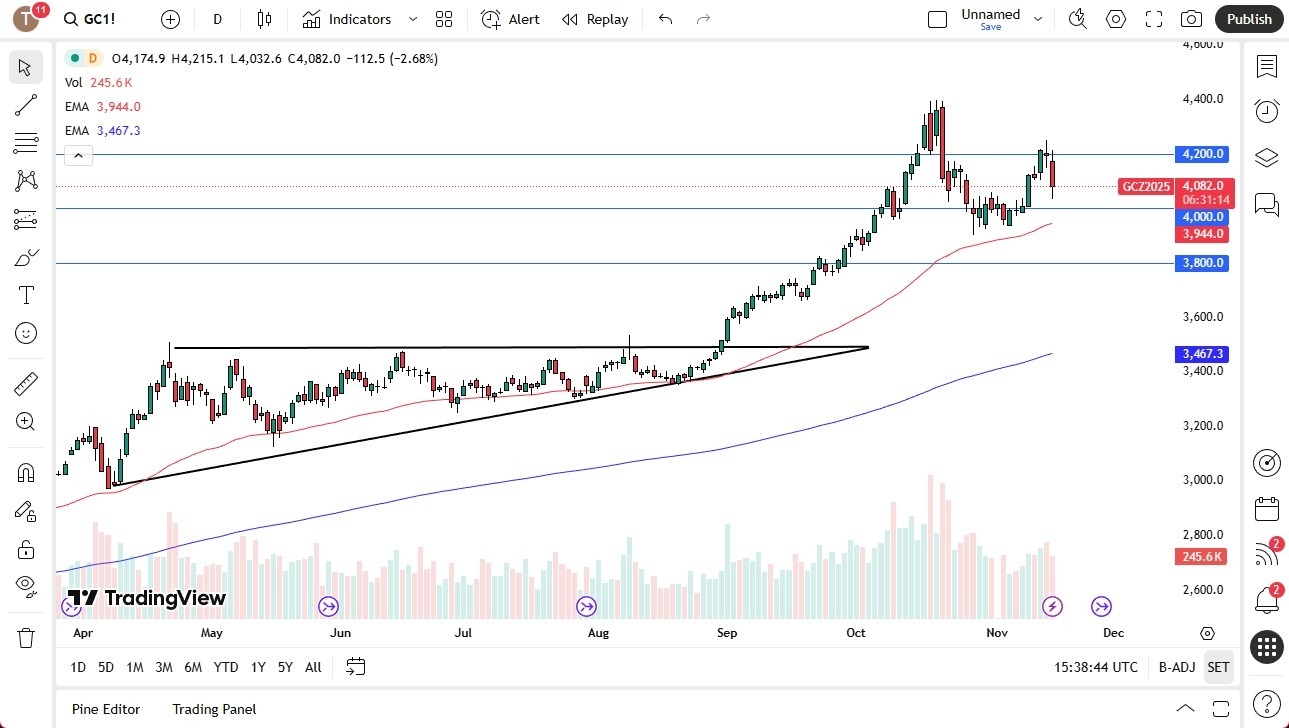
Task: Lock all drawings with the padlock toggle
Action: click(x=25, y=549)
